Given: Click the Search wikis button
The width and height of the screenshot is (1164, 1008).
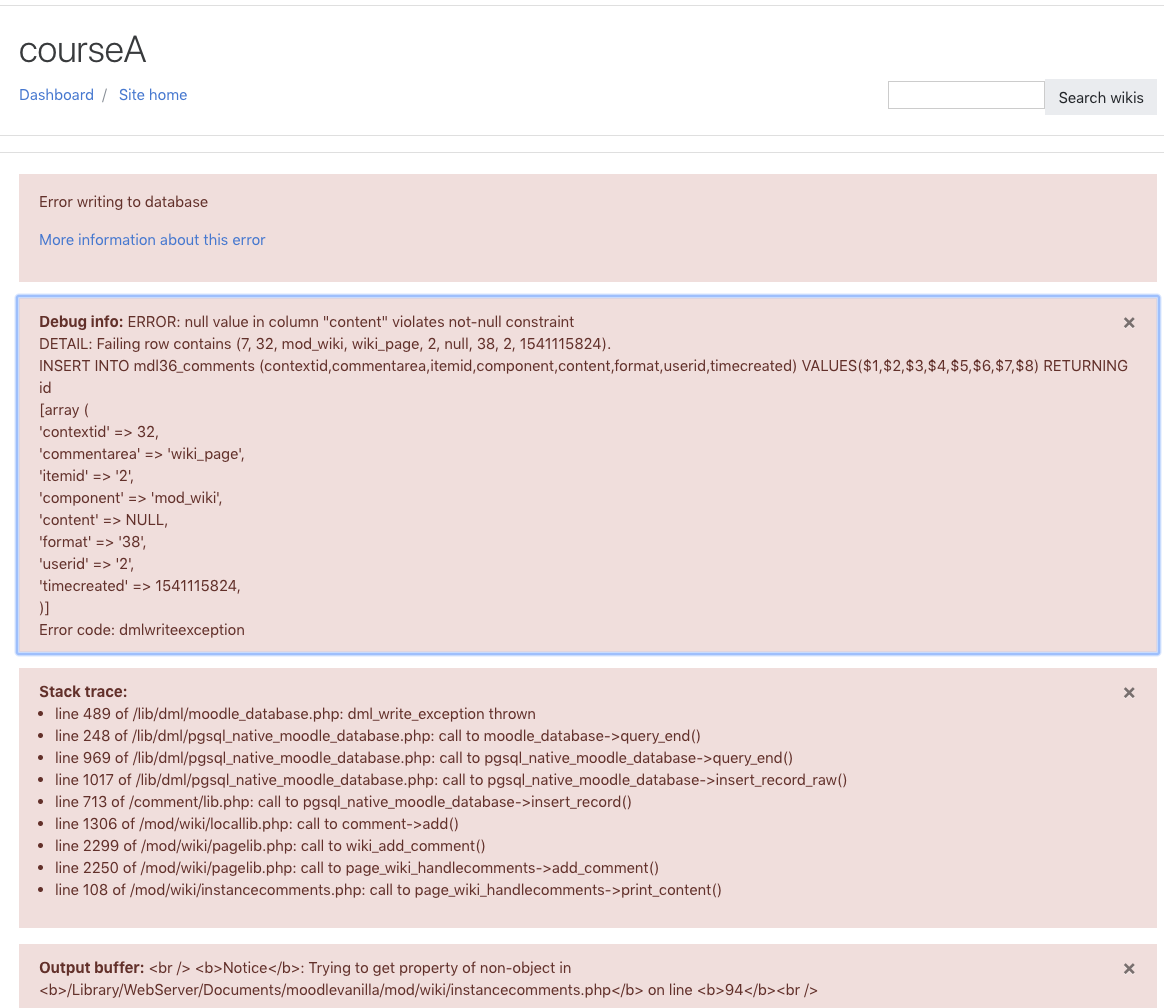Looking at the screenshot, I should coord(1100,97).
